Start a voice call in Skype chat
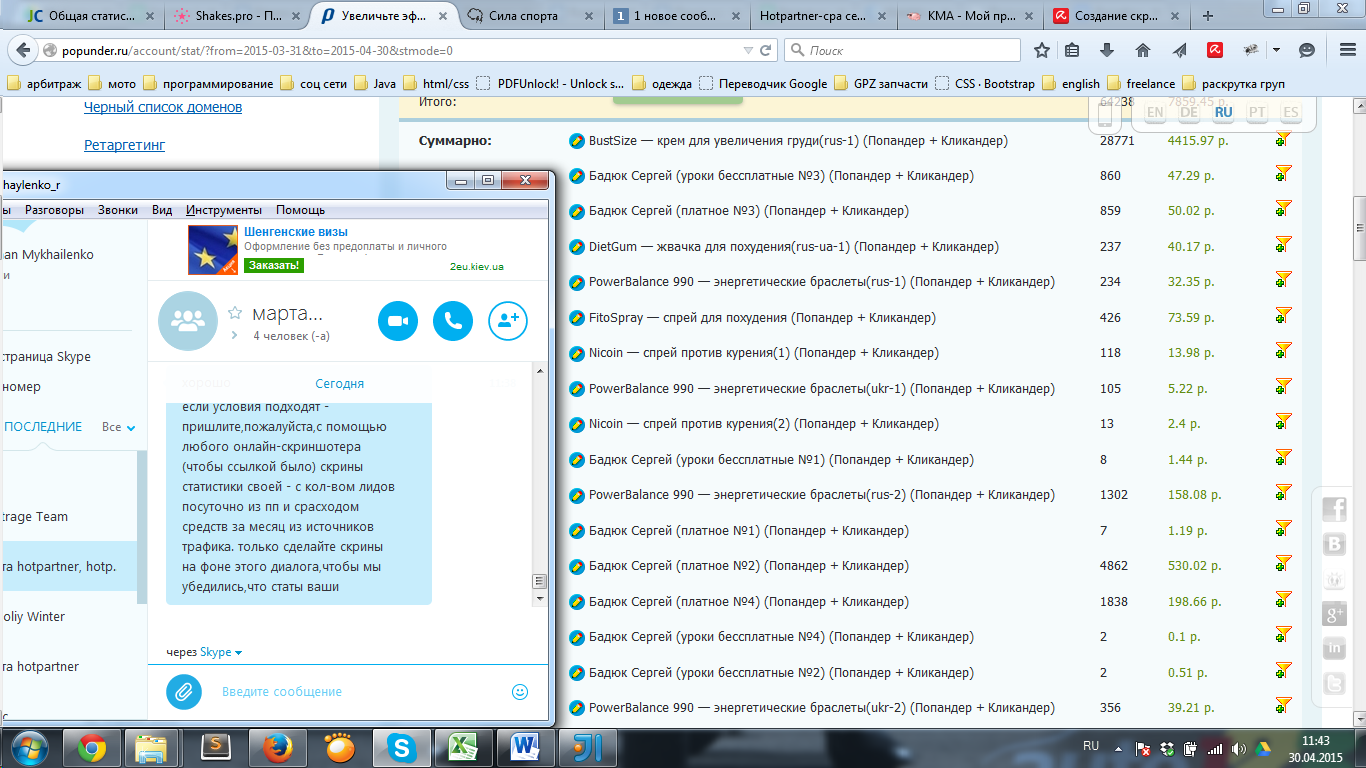The height and width of the screenshot is (768, 1366). tap(453, 321)
